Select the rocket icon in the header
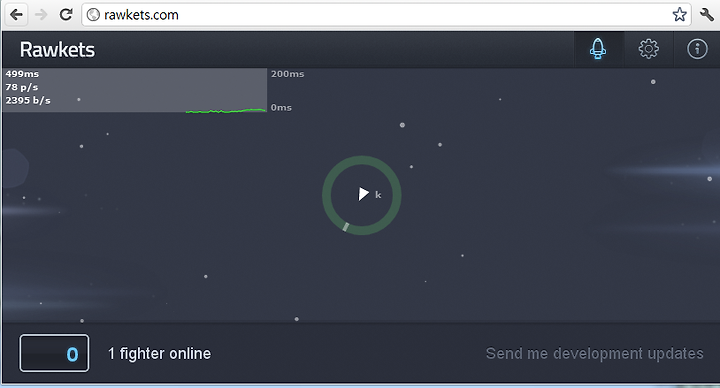Viewport: 720px width, 388px height. (598, 49)
